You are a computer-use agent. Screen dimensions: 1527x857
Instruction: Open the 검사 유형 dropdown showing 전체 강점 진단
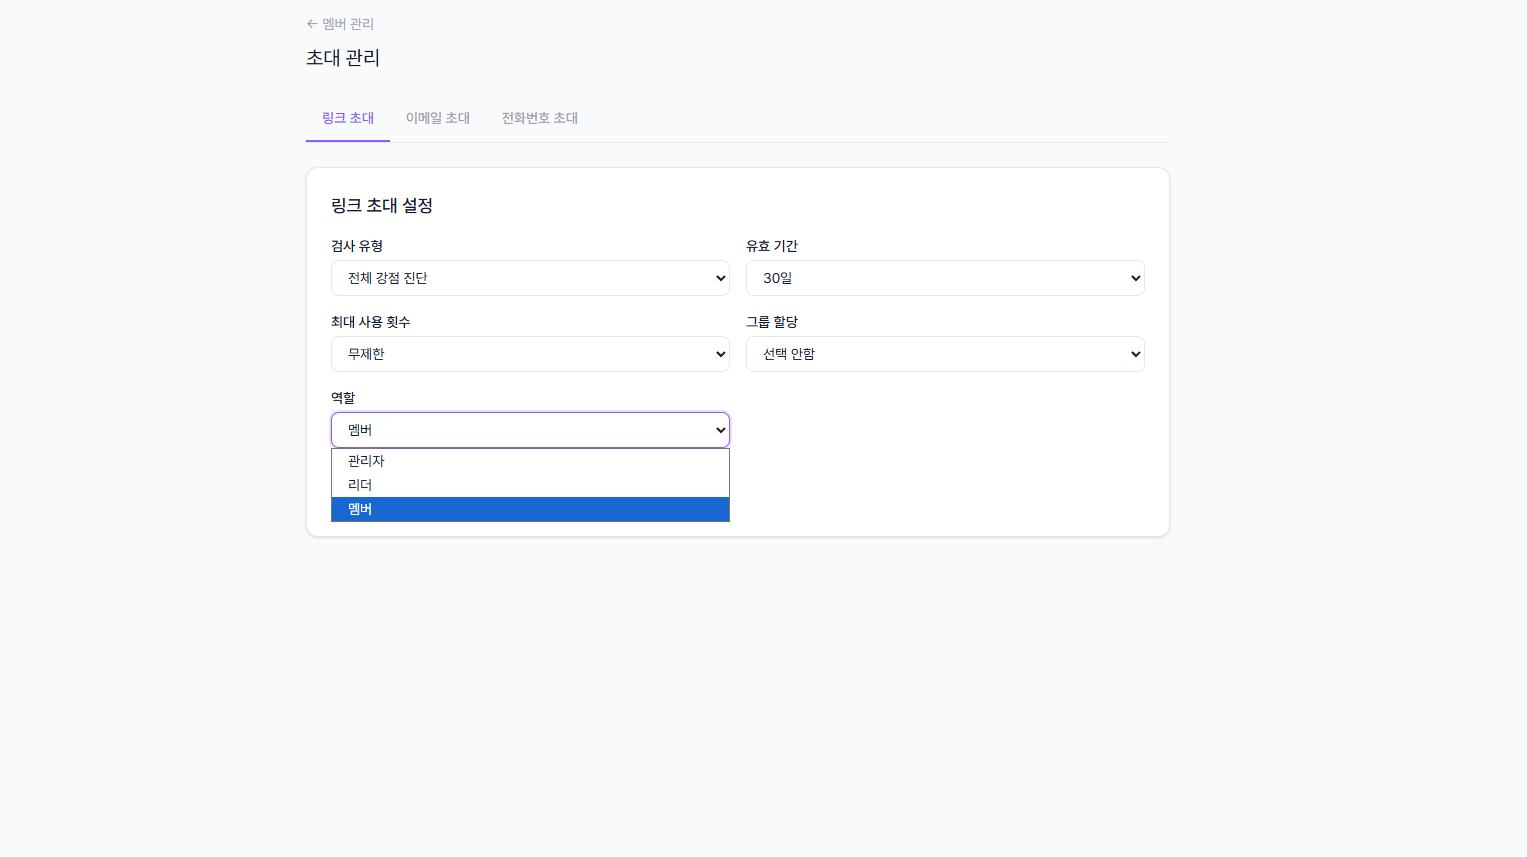(x=530, y=278)
